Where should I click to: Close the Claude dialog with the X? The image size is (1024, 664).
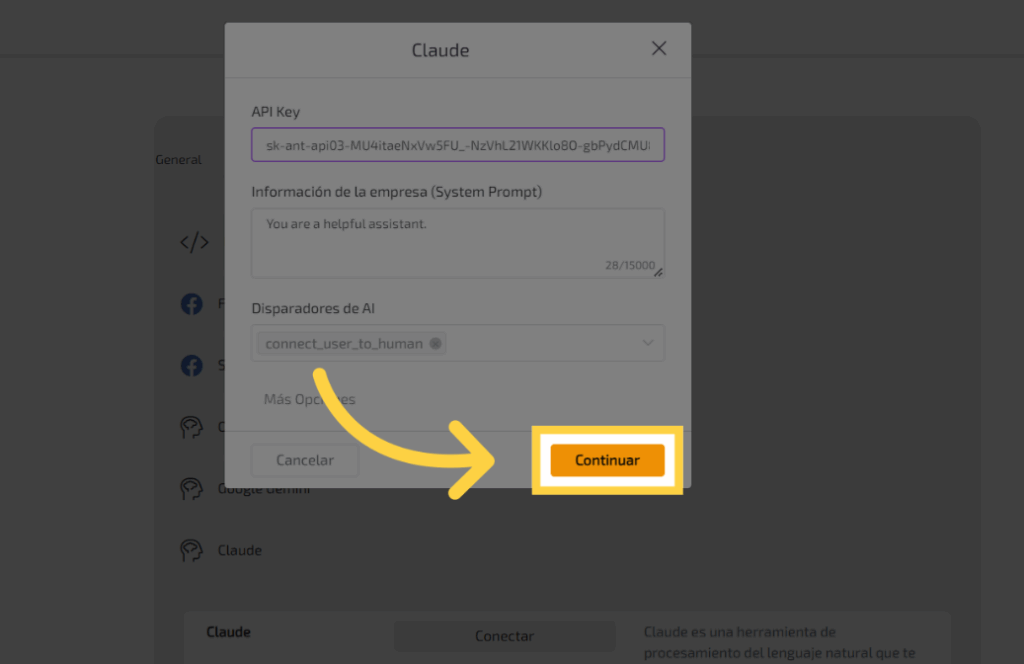coord(659,49)
